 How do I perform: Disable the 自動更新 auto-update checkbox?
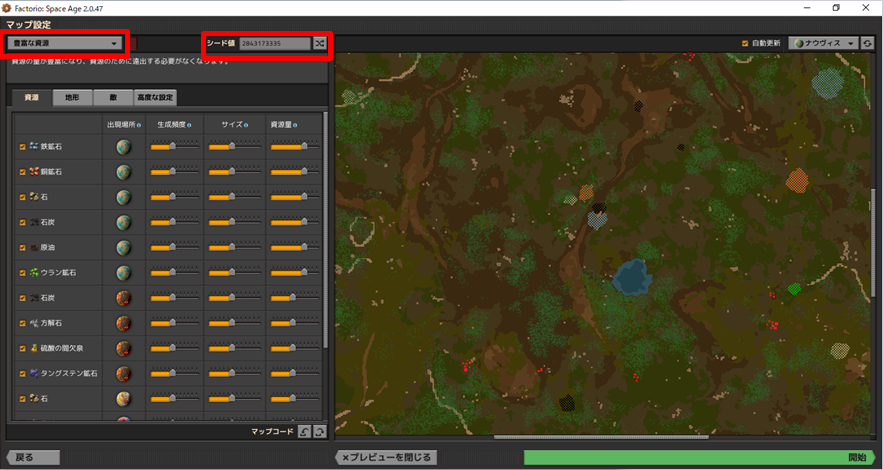(745, 43)
